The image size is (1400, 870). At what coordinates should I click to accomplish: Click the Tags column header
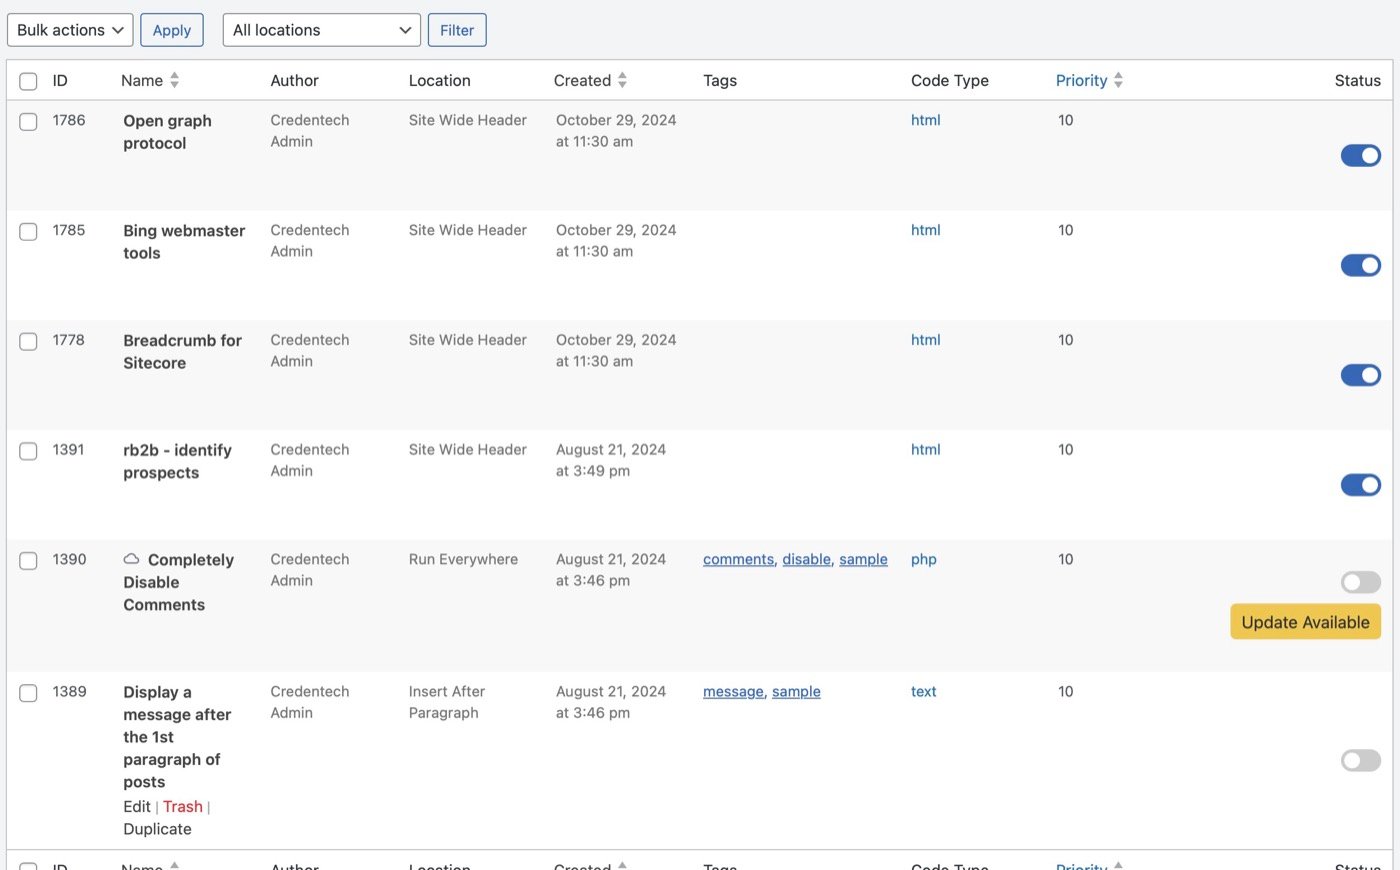pos(720,80)
